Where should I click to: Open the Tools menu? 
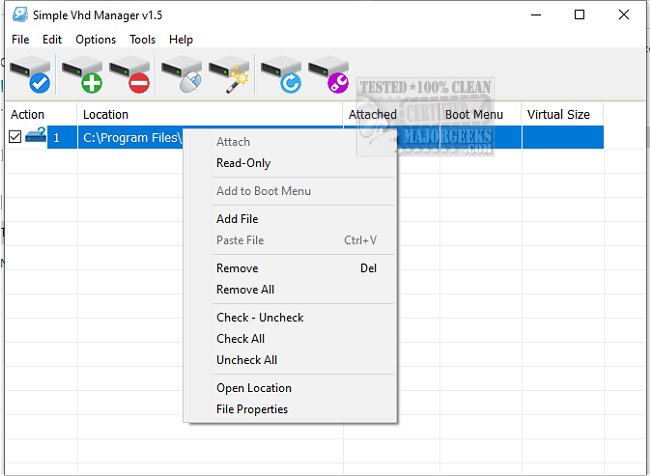click(x=142, y=39)
